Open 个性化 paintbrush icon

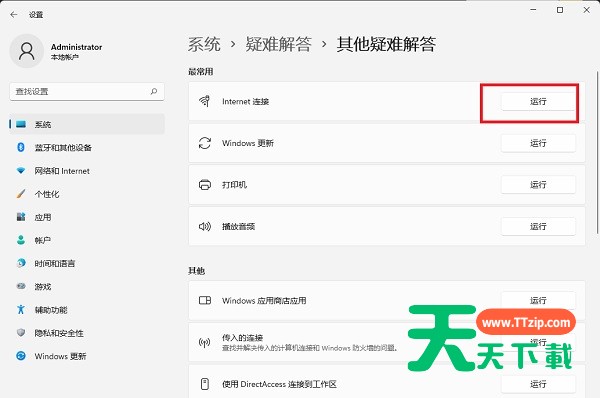coord(21,194)
